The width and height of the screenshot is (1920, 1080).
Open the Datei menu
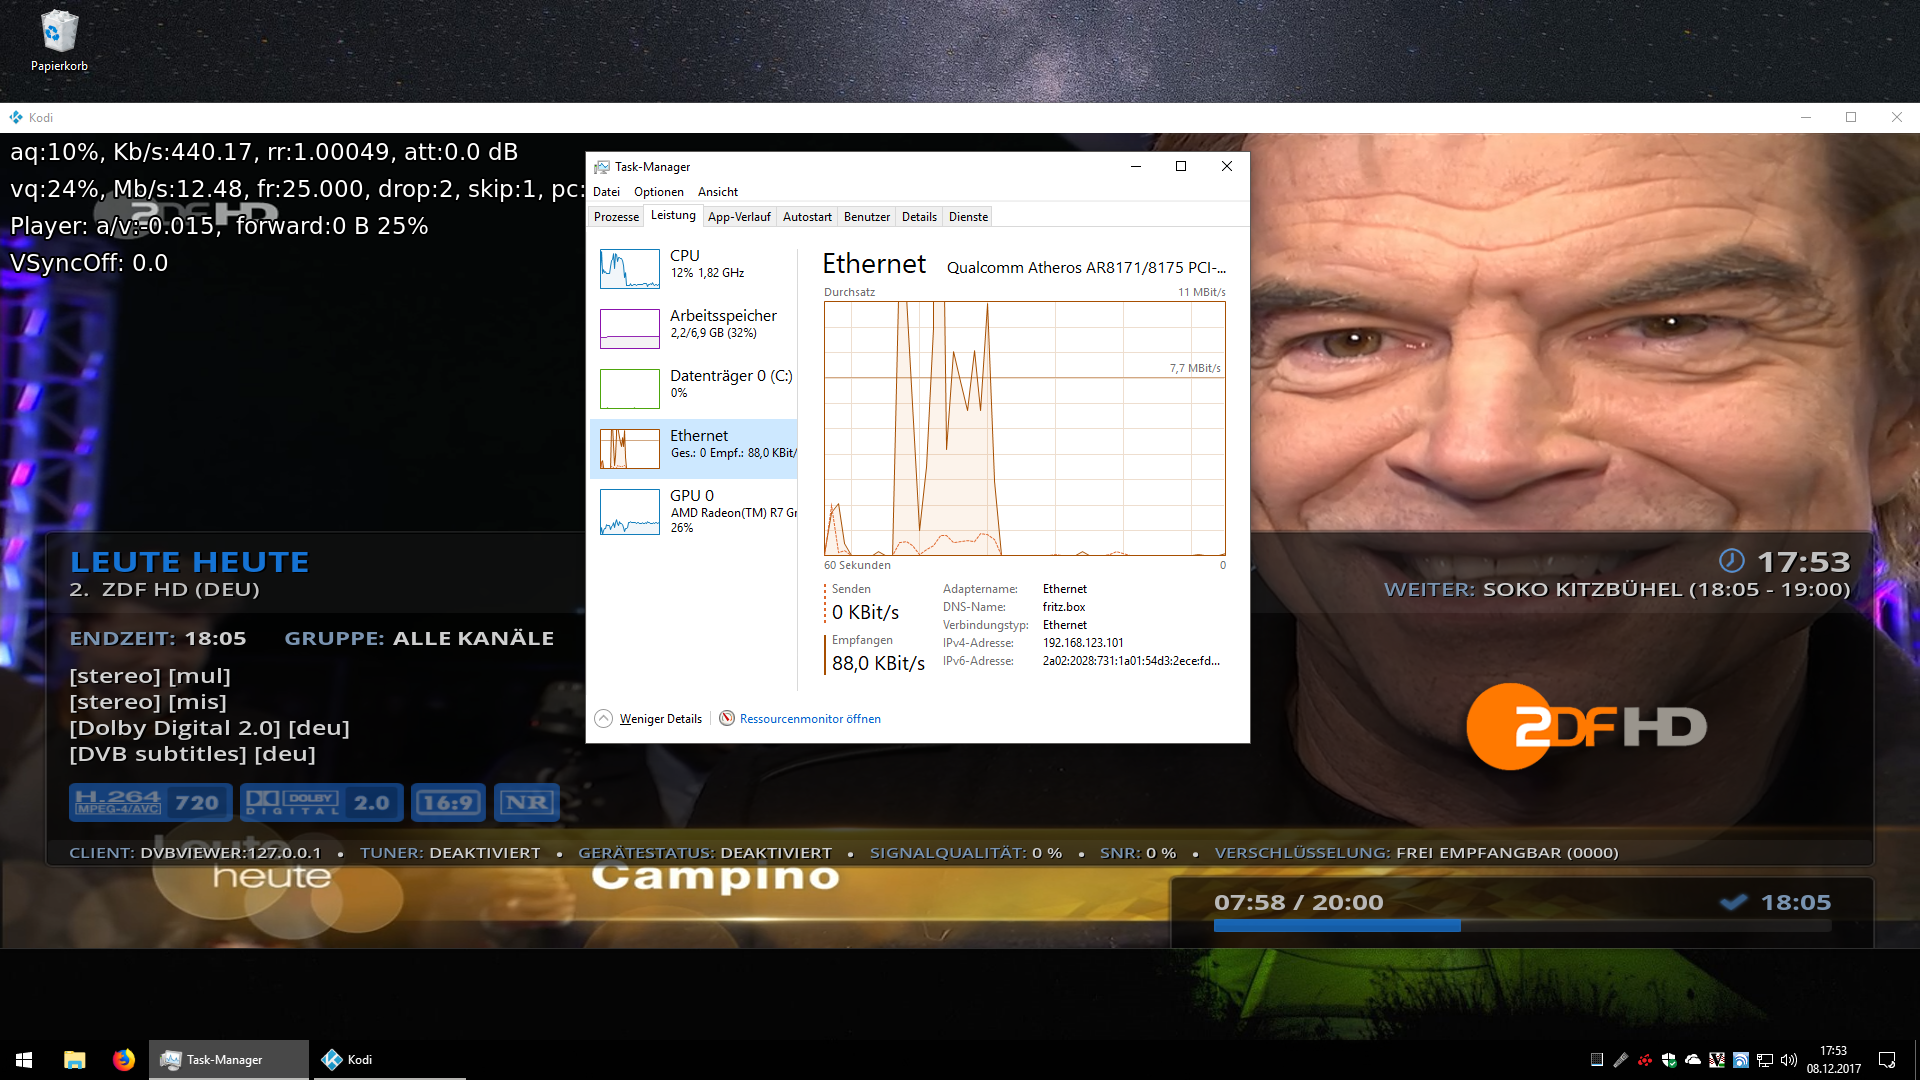pos(606,191)
